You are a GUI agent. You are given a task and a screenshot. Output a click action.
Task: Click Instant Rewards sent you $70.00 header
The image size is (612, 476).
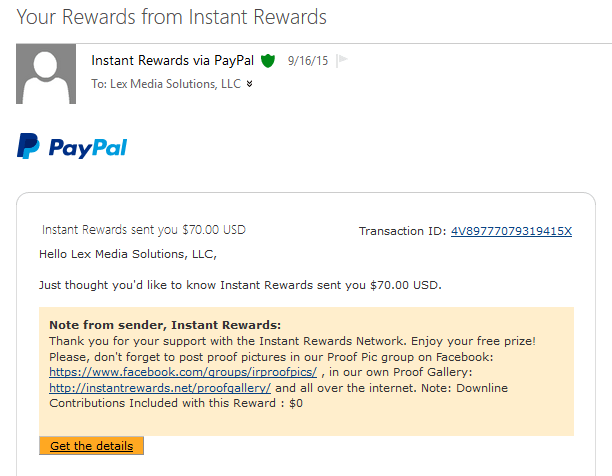[x=144, y=230]
